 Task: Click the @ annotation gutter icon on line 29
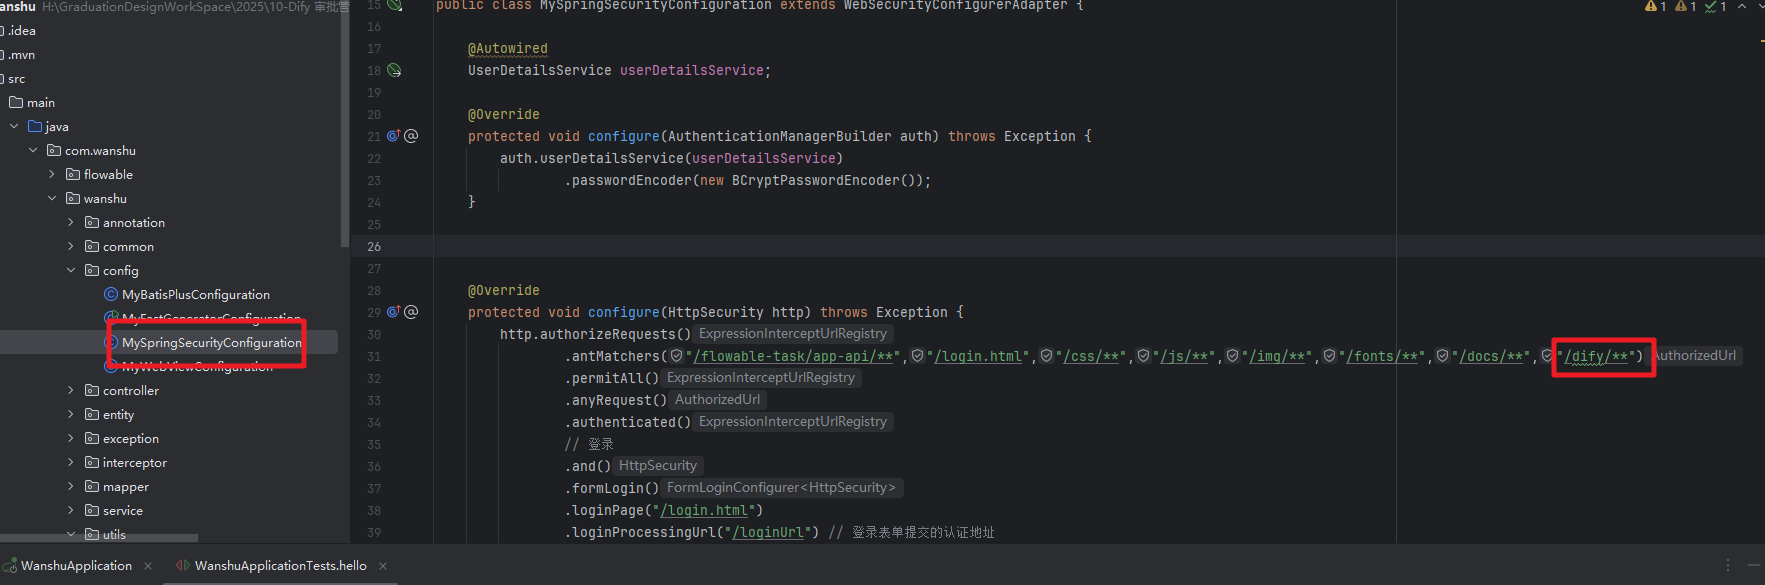411,312
